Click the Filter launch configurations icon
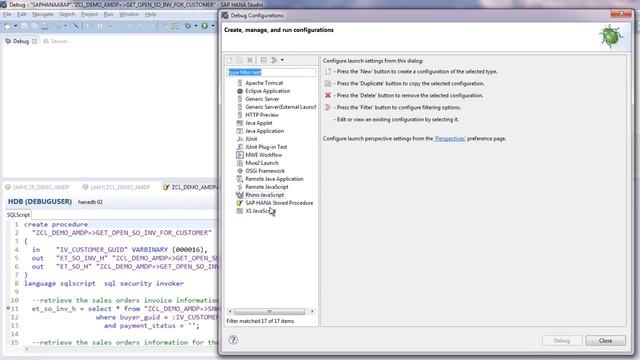 pos(274,60)
